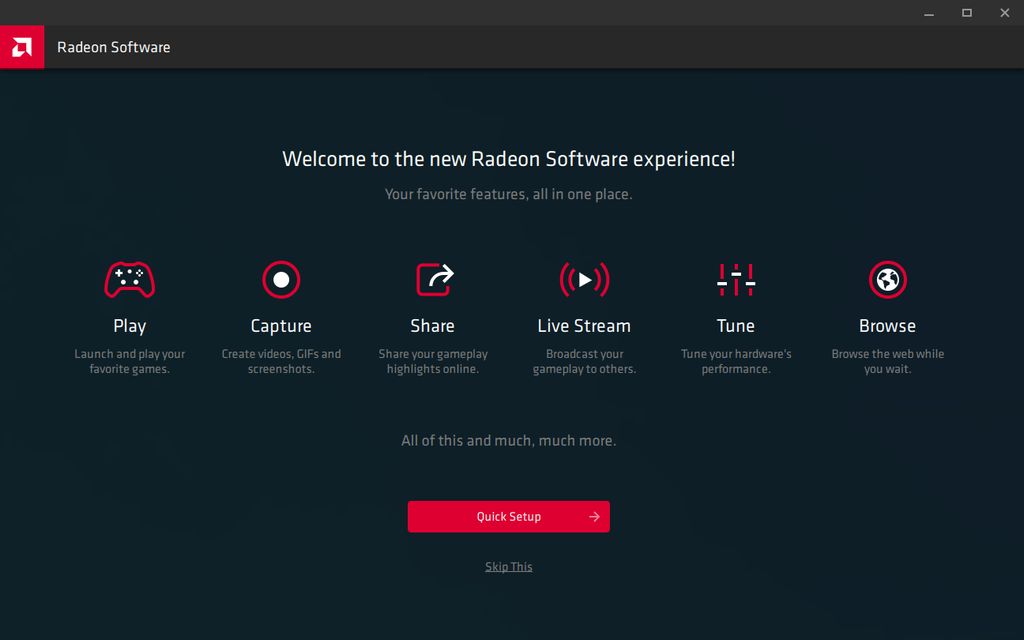Click 'Create videos, GIFs and screenshots.' text

click(281, 361)
